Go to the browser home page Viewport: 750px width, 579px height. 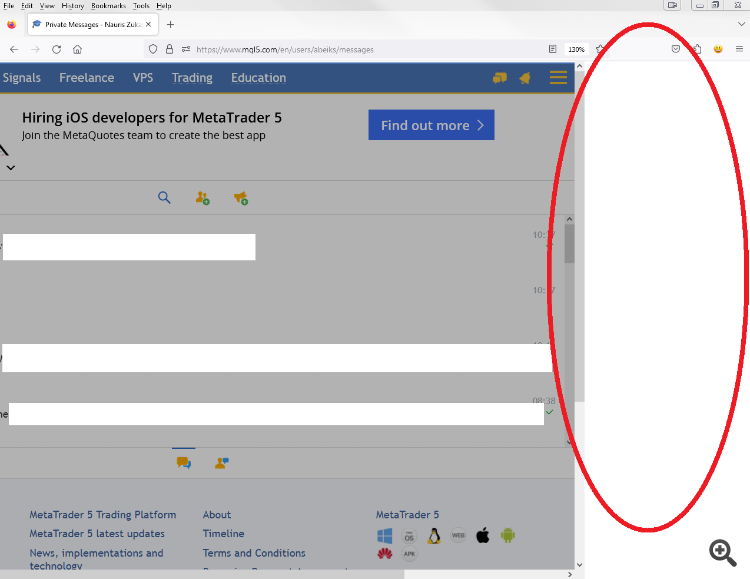pos(77,49)
